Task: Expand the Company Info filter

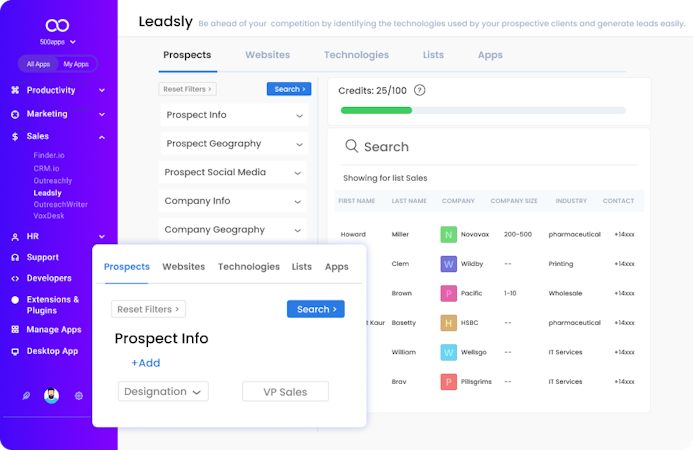Action: 232,201
